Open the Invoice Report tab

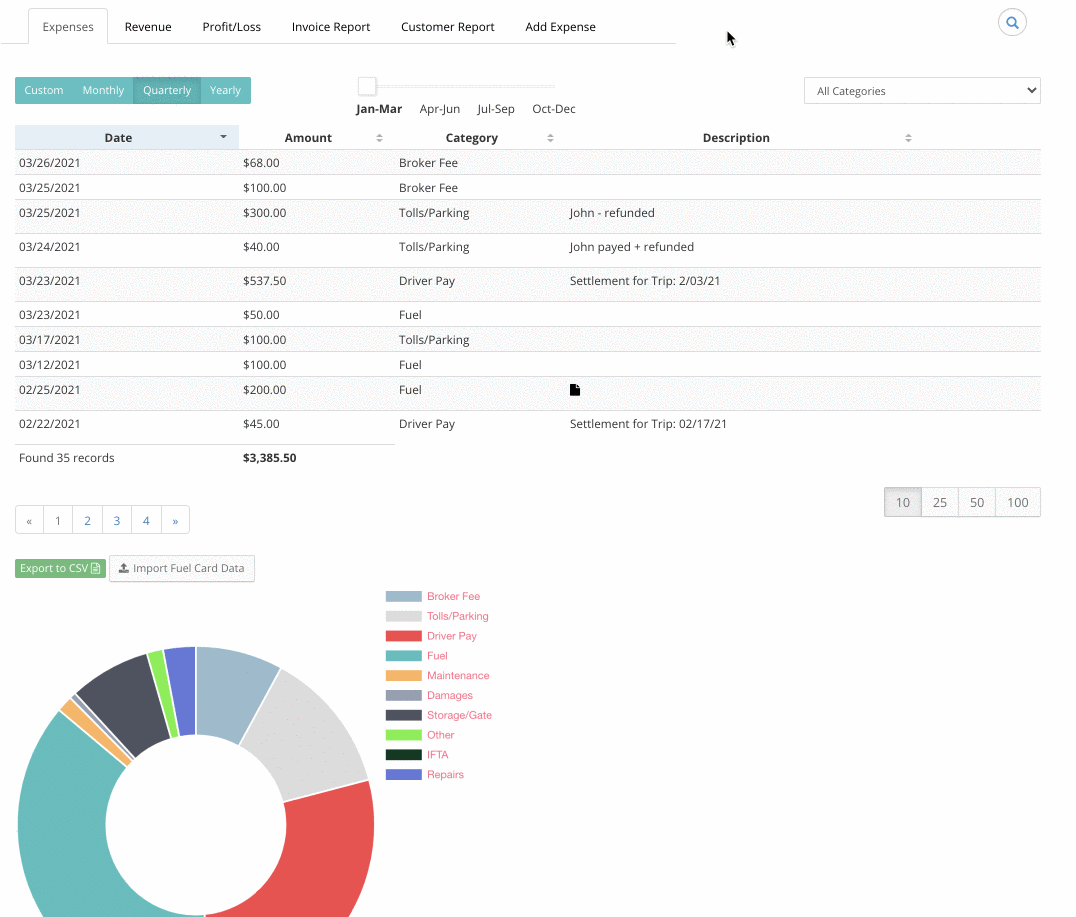coord(331,27)
